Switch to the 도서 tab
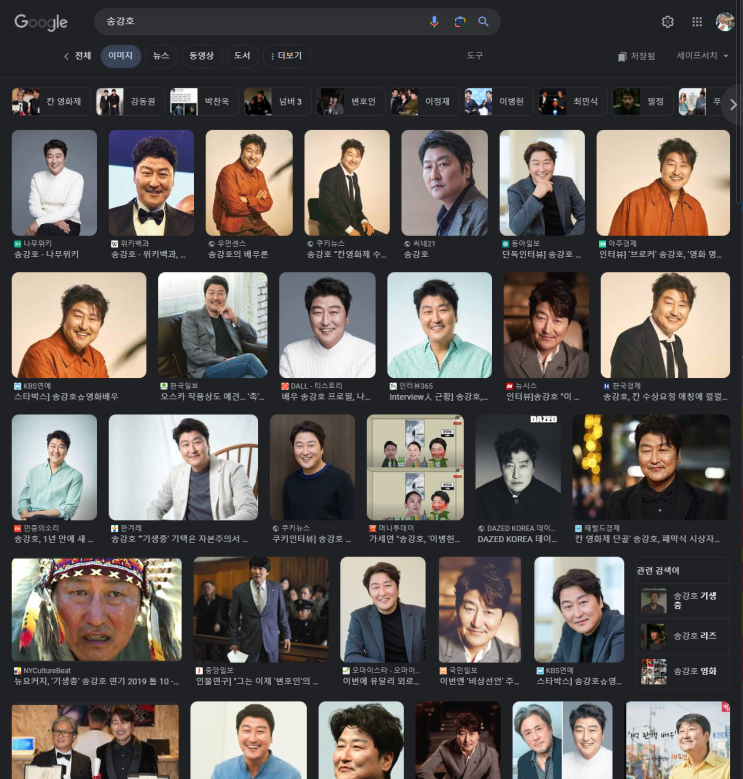 pyautogui.click(x=242, y=56)
